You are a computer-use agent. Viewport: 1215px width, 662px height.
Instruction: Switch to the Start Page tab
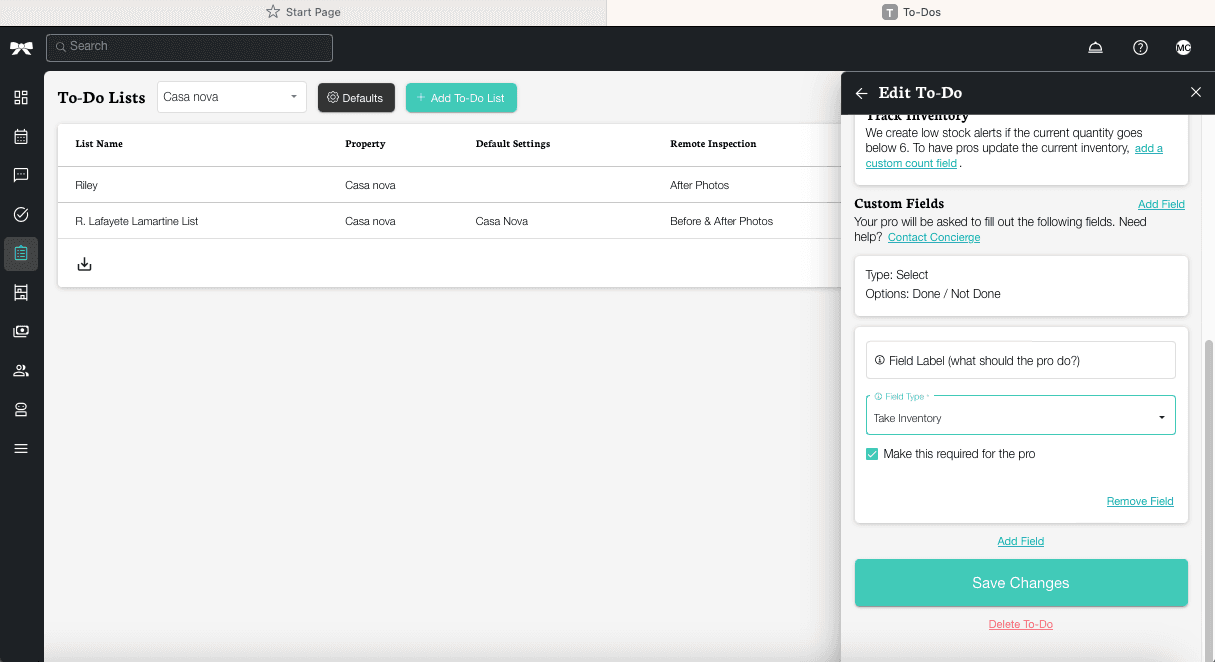[x=303, y=11]
